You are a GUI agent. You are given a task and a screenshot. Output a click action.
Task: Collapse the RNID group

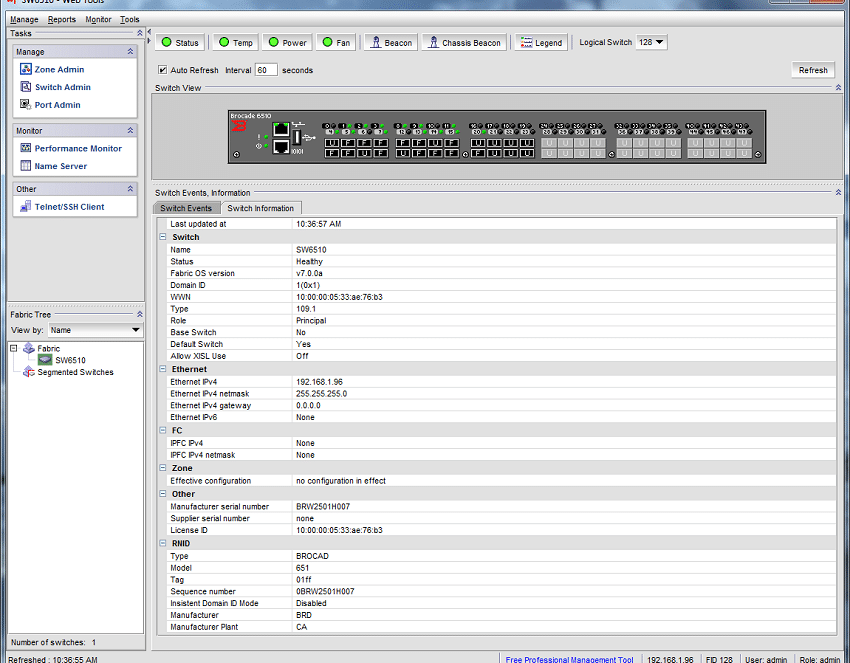pos(163,543)
